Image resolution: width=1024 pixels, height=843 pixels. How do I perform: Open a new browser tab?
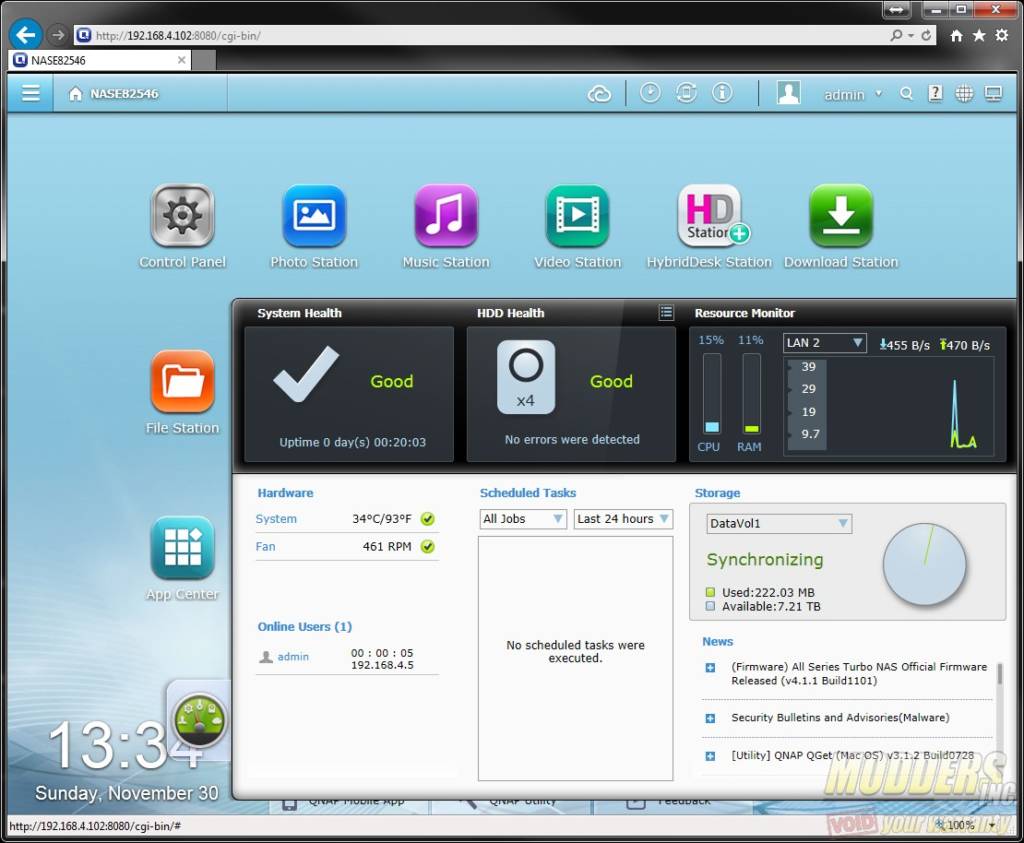click(204, 61)
